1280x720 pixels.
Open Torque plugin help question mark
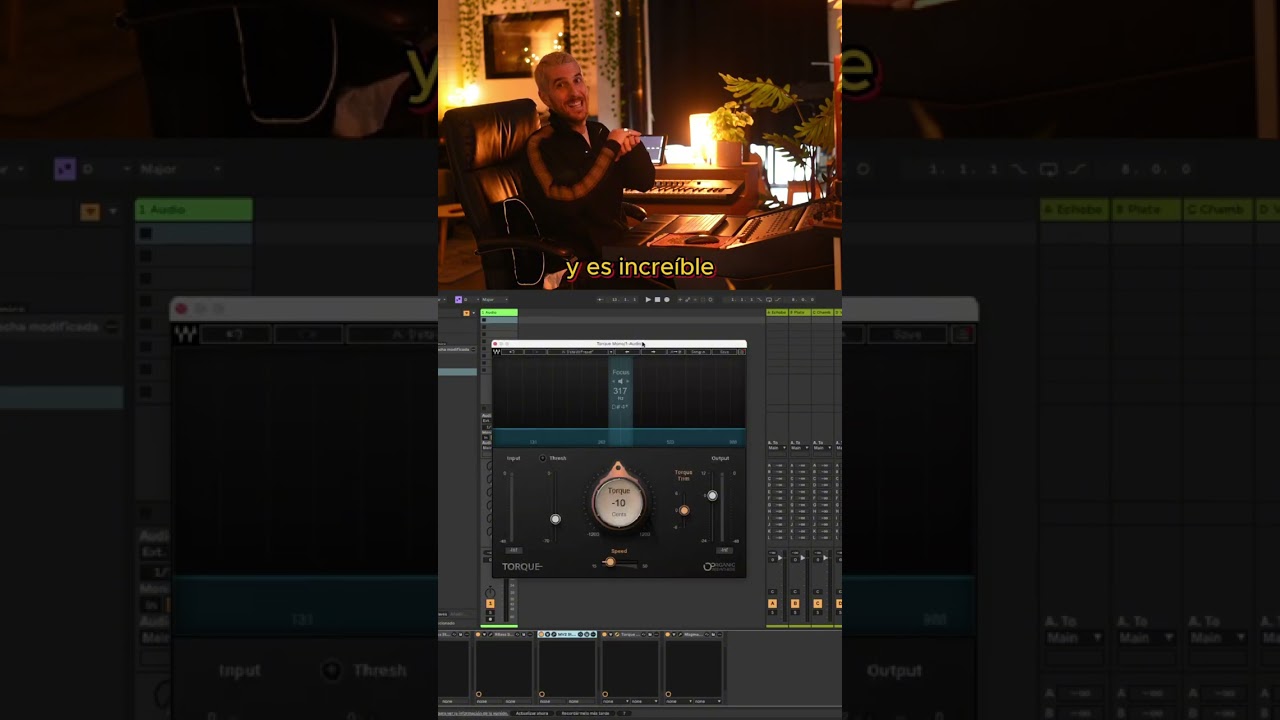[x=742, y=352]
